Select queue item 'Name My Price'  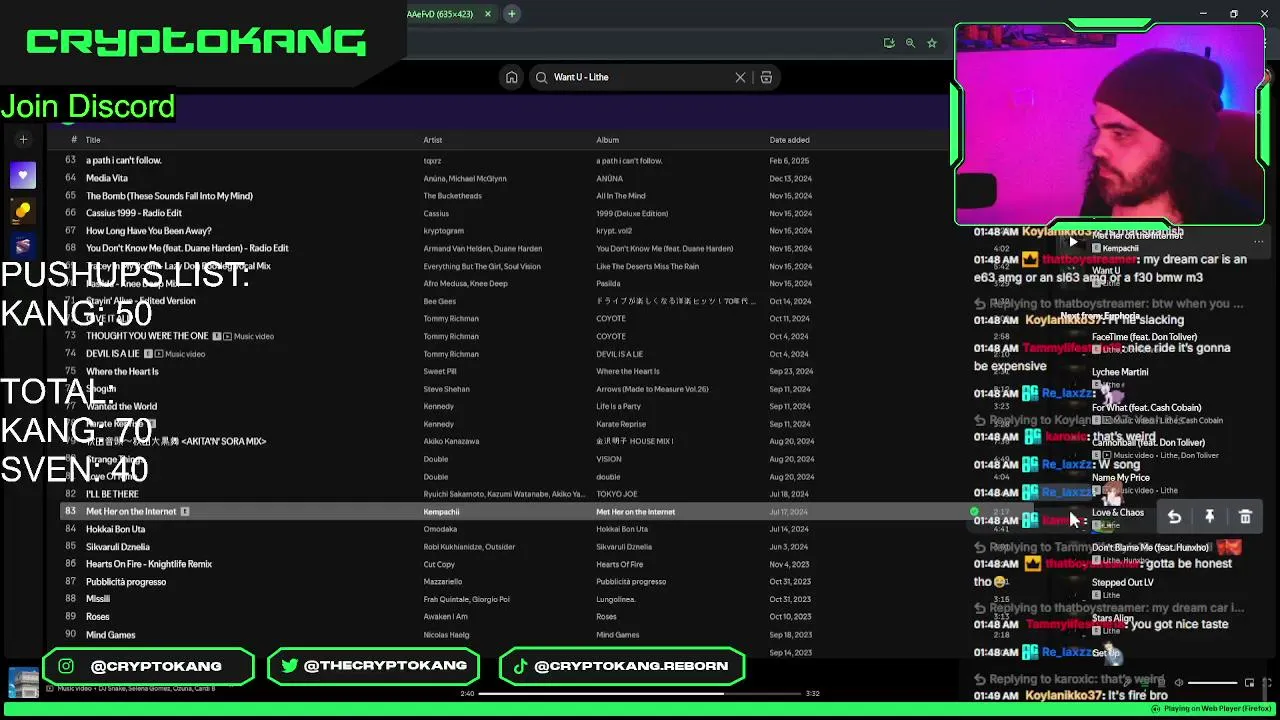[x=1120, y=477]
